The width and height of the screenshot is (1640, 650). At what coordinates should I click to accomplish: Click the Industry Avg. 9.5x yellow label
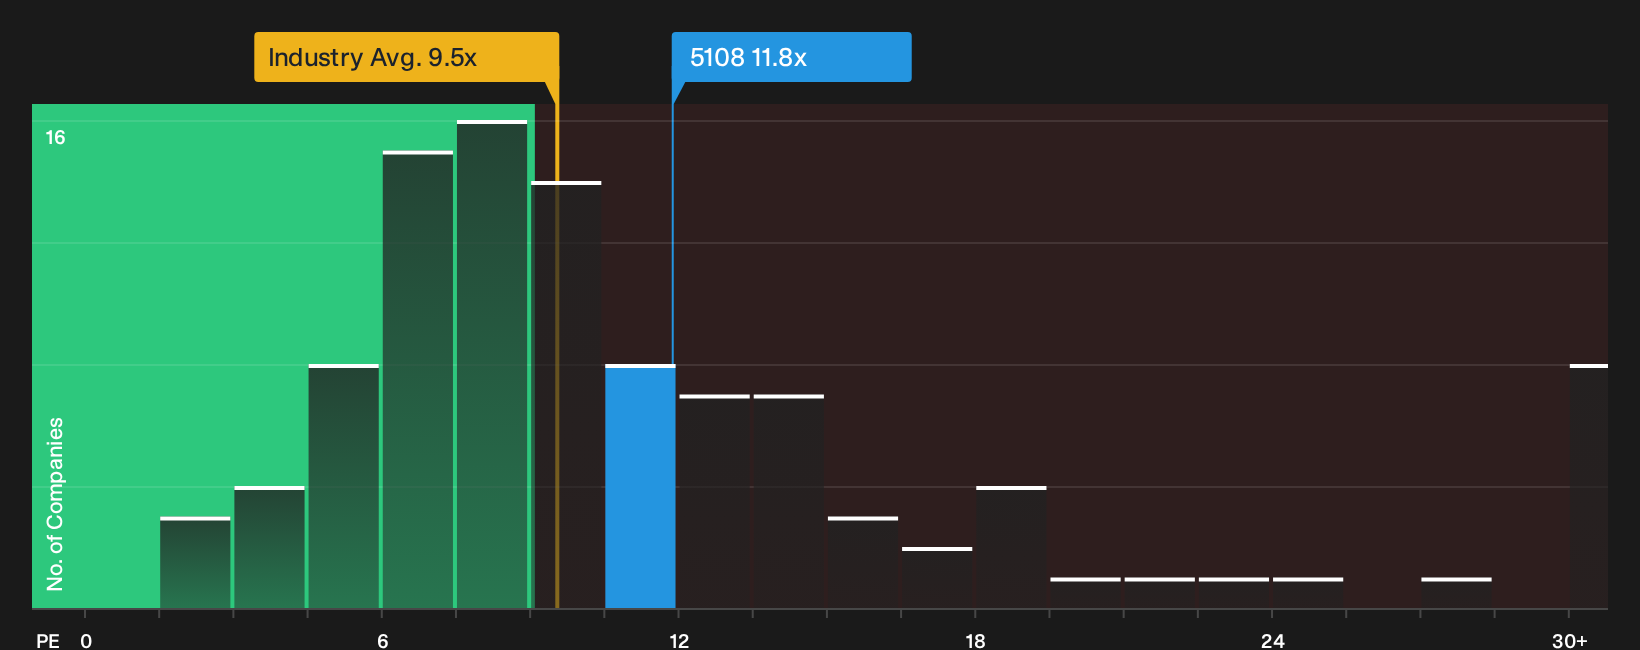[x=406, y=57]
